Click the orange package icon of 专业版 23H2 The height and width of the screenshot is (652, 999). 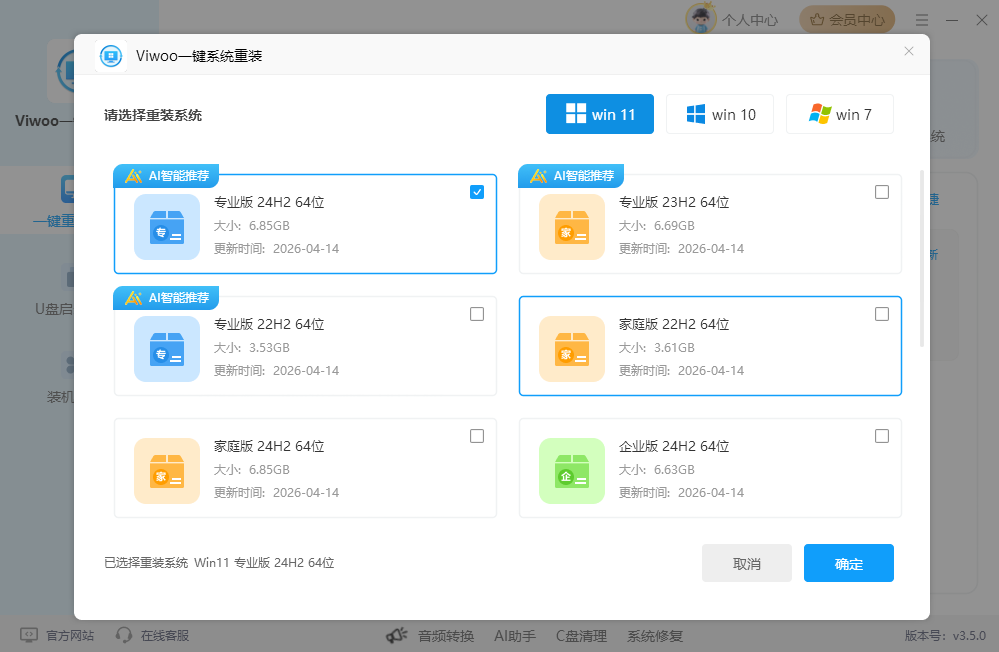point(571,227)
